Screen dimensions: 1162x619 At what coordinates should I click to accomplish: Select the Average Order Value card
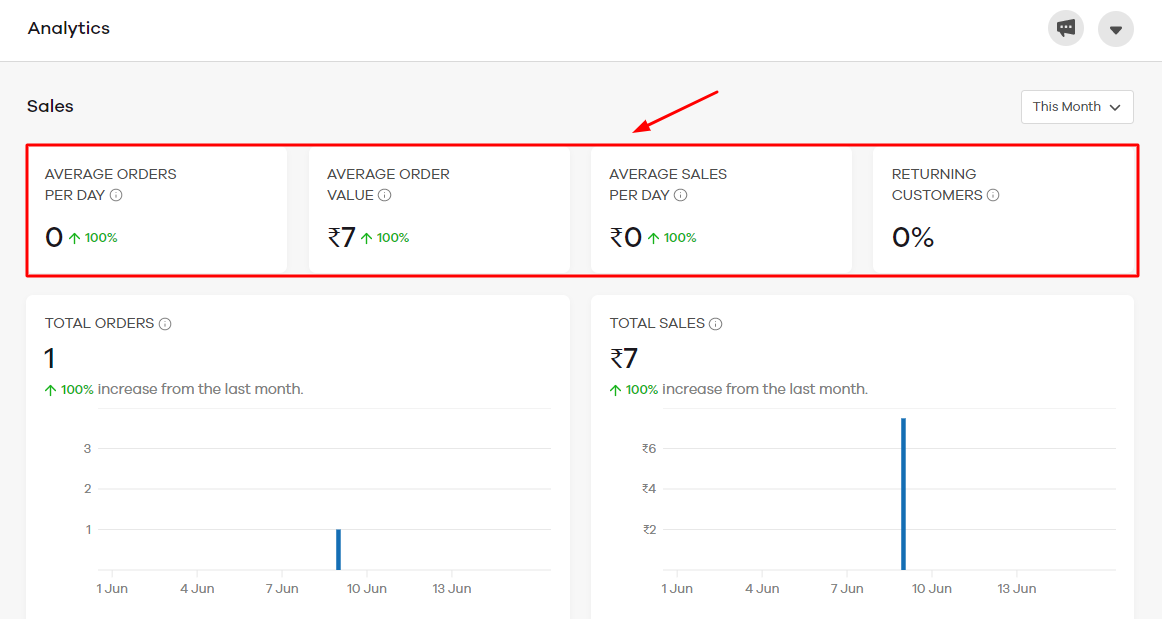pyautogui.click(x=439, y=210)
